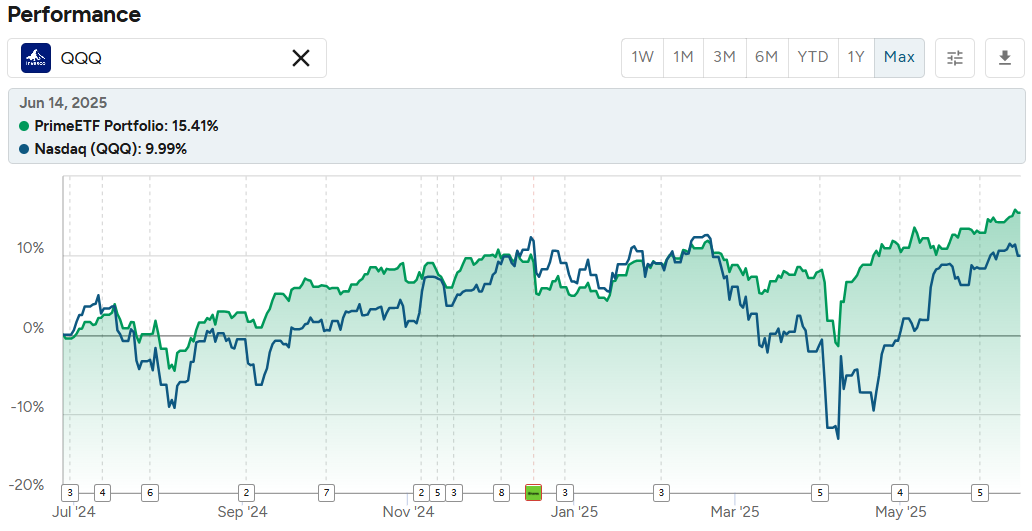Screen dimensions: 1032x531
Task: Select the 1W time range
Action: pos(642,57)
